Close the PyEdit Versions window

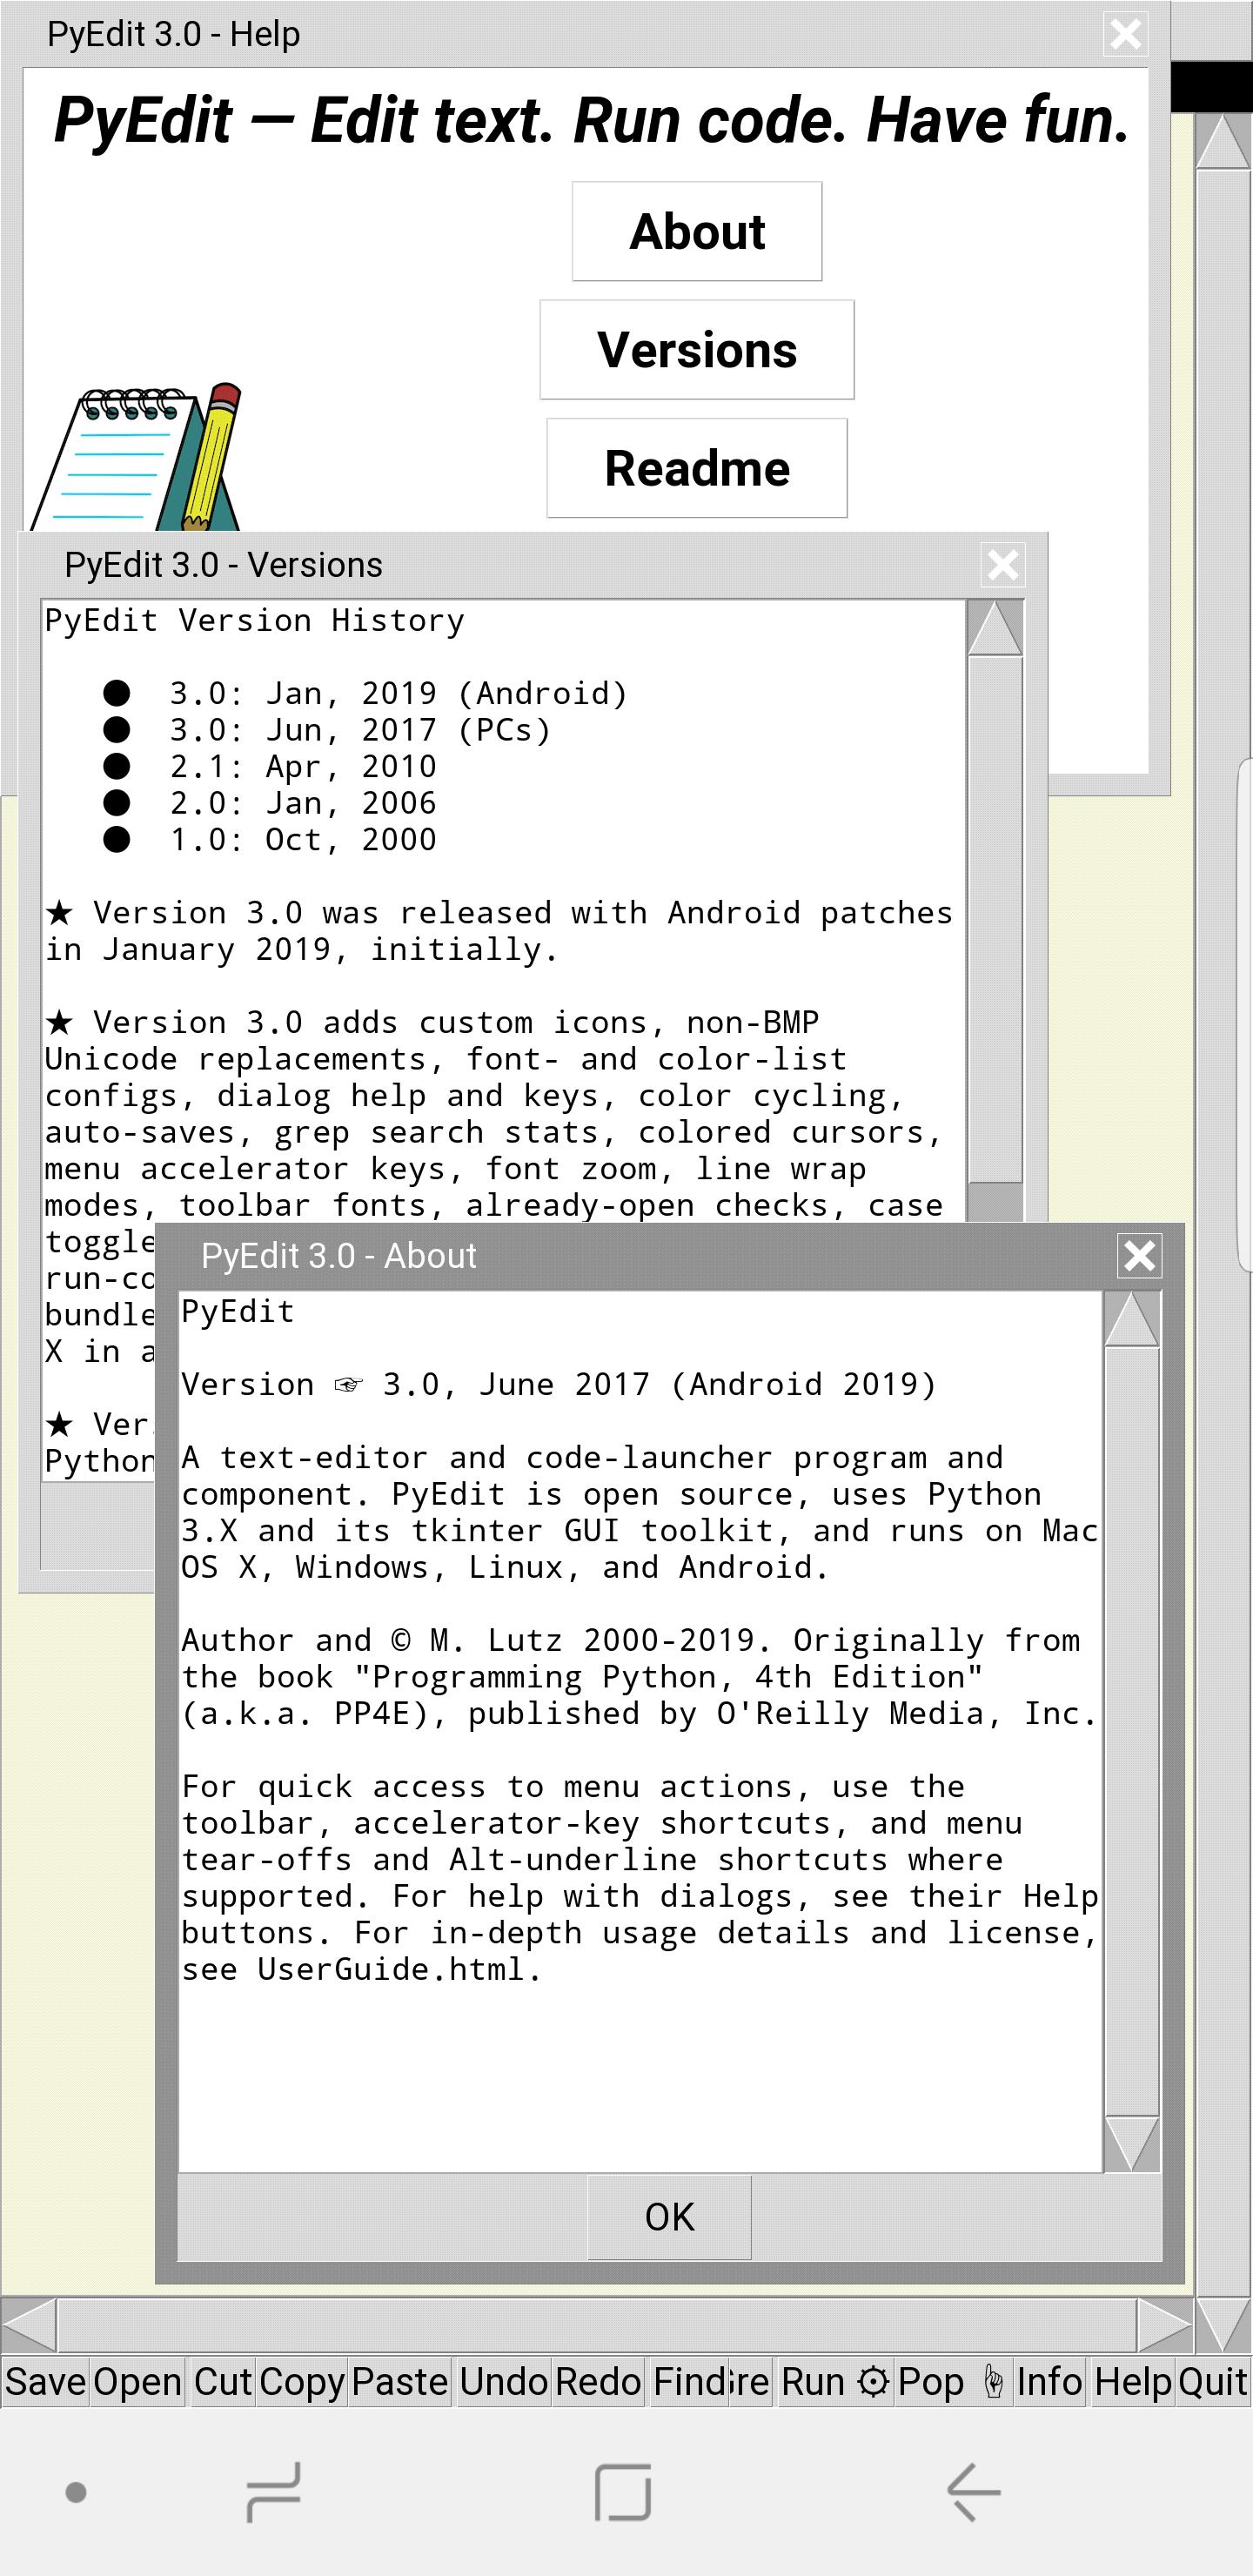tap(1002, 565)
